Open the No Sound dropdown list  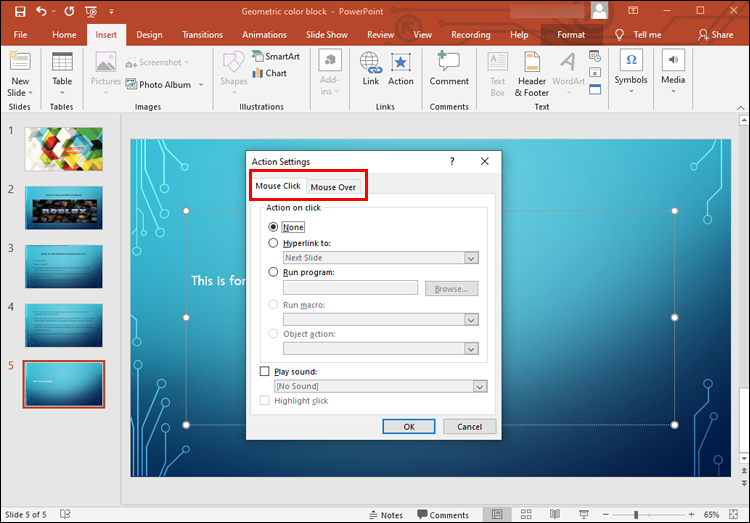480,386
